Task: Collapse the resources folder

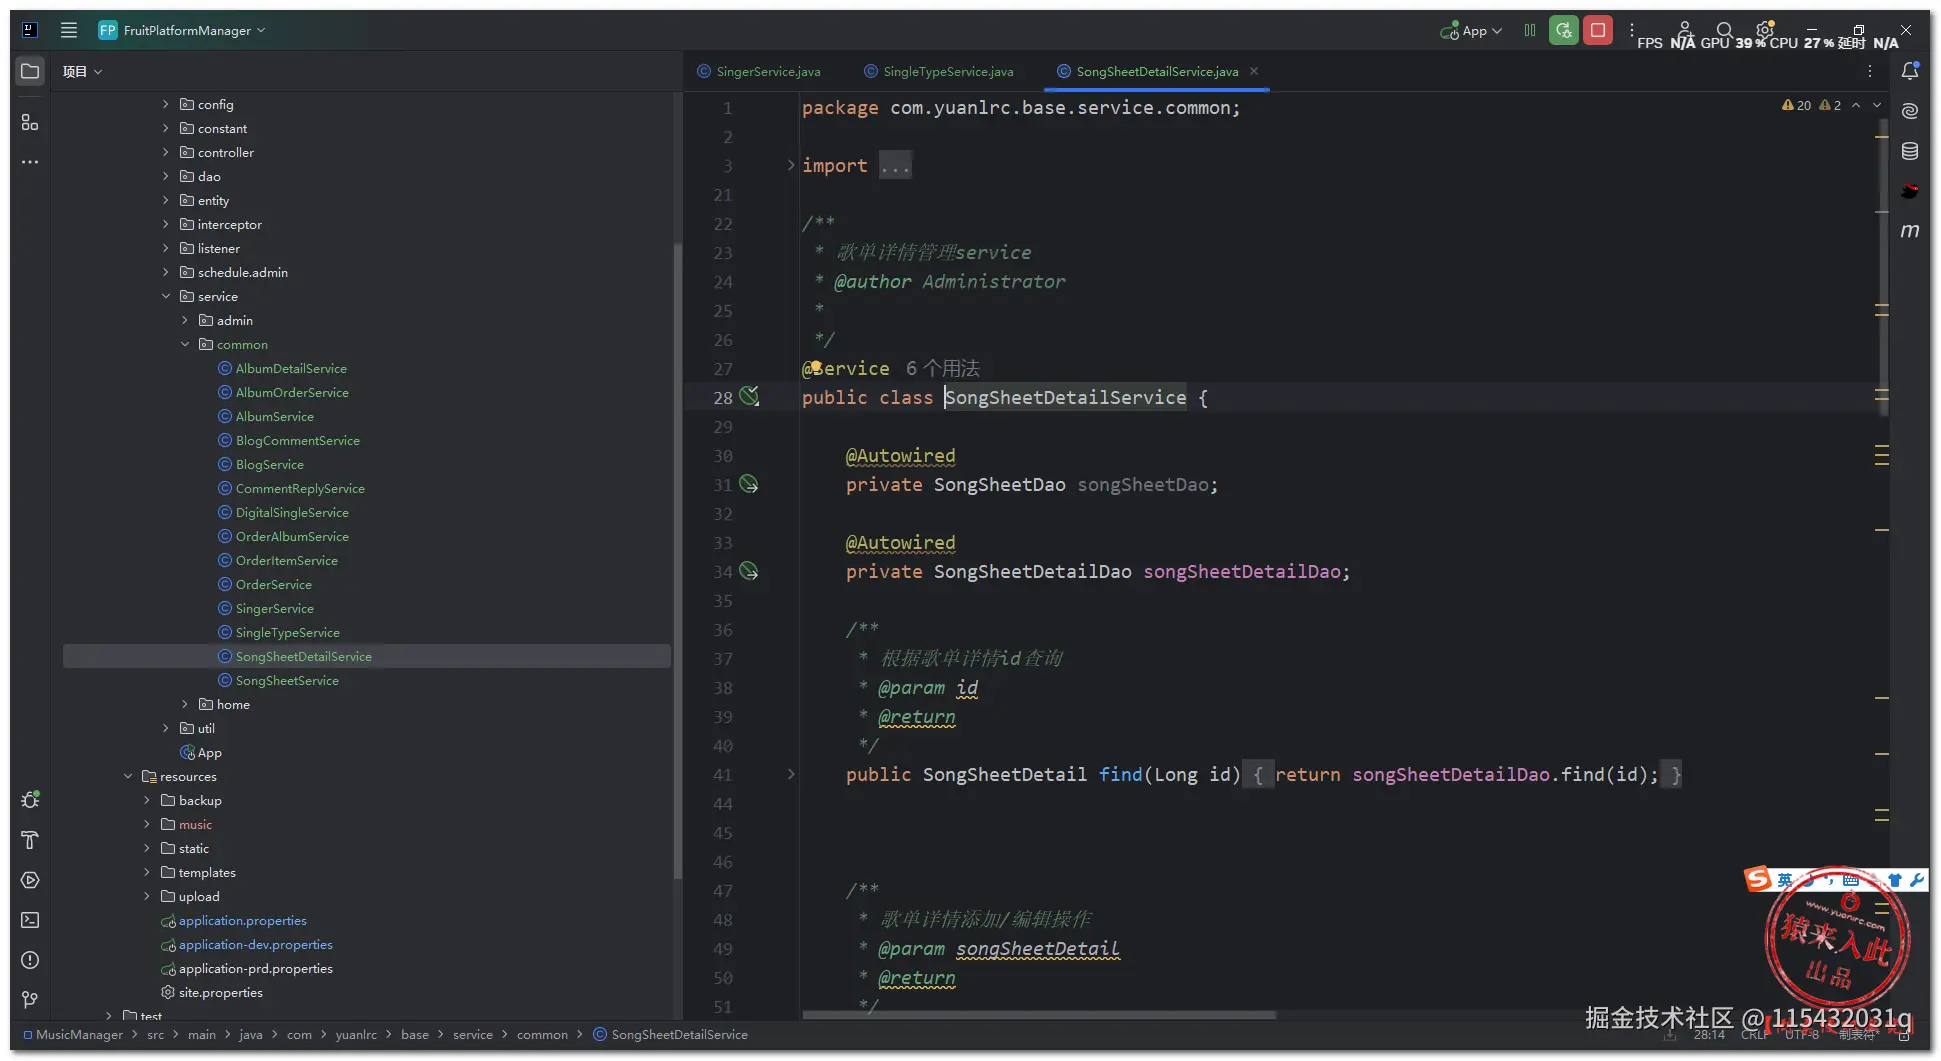Action: [128, 776]
